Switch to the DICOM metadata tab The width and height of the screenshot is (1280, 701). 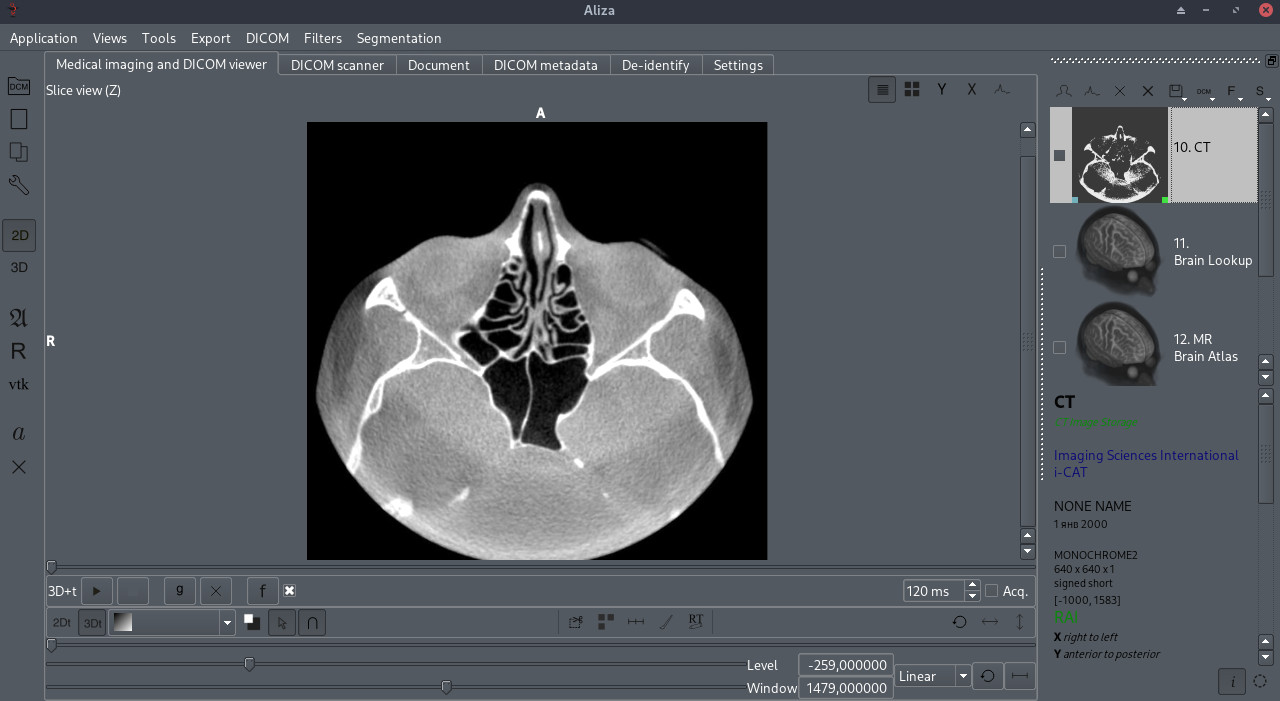click(545, 65)
